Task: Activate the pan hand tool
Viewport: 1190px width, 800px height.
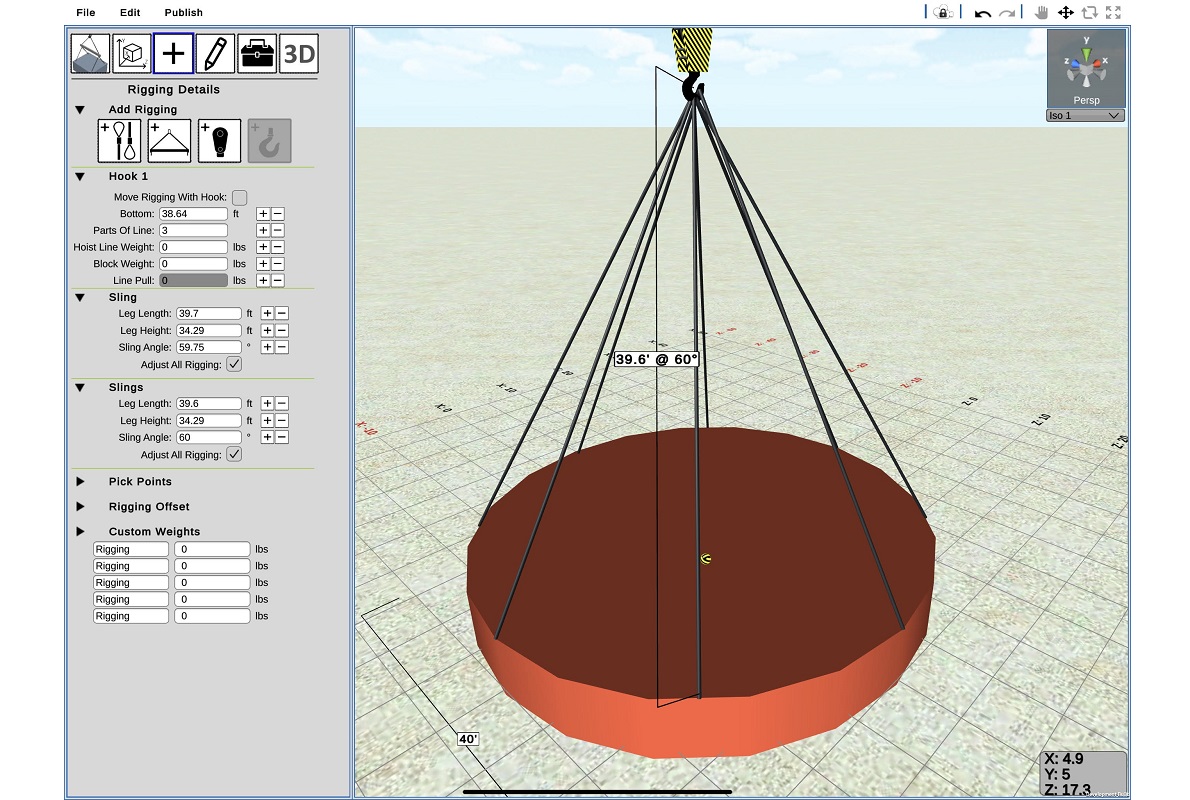Action: point(1042,13)
